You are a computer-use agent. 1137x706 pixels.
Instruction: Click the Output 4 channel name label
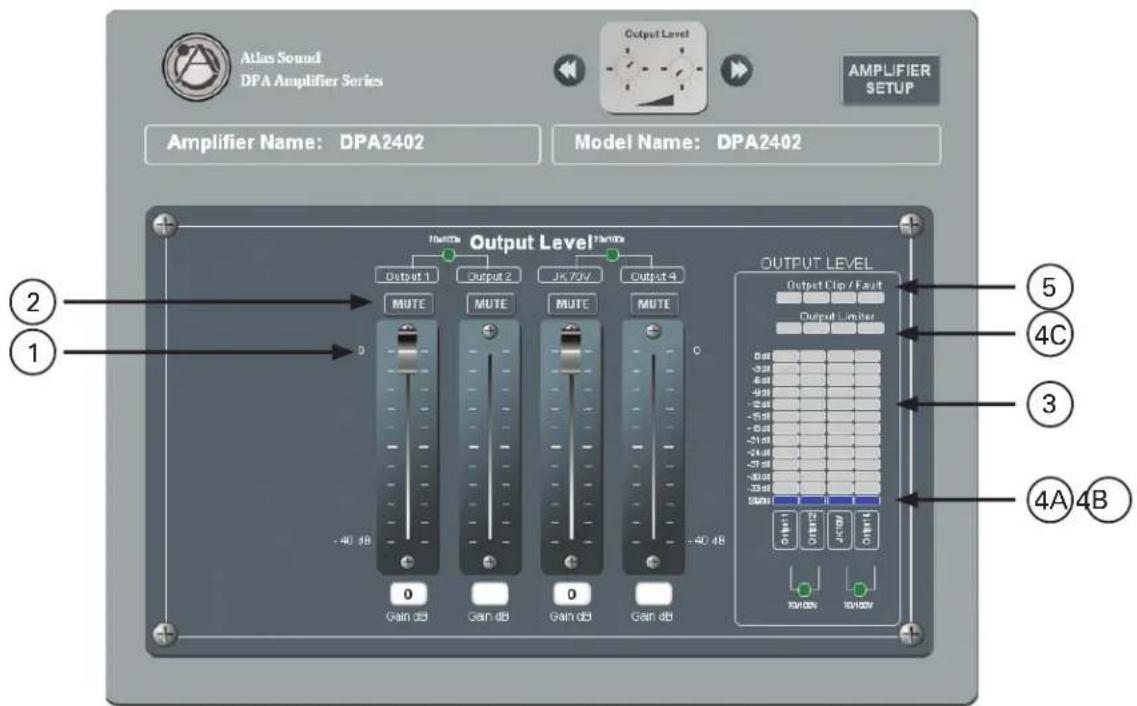653,275
